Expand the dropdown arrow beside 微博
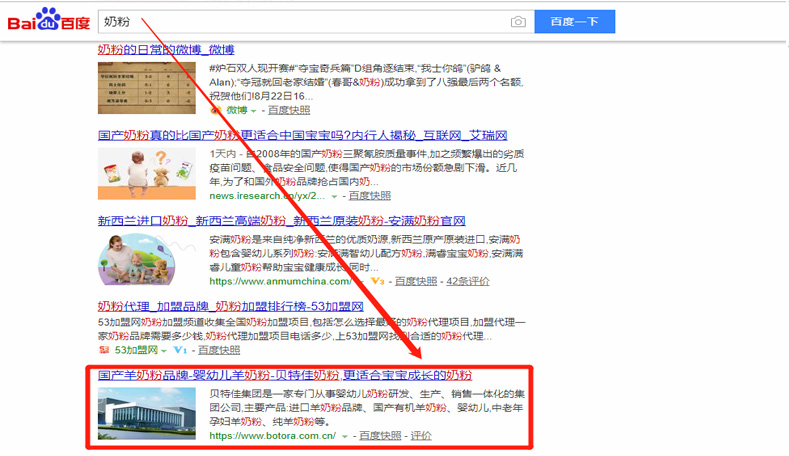The width and height of the screenshot is (789, 456). [254, 111]
